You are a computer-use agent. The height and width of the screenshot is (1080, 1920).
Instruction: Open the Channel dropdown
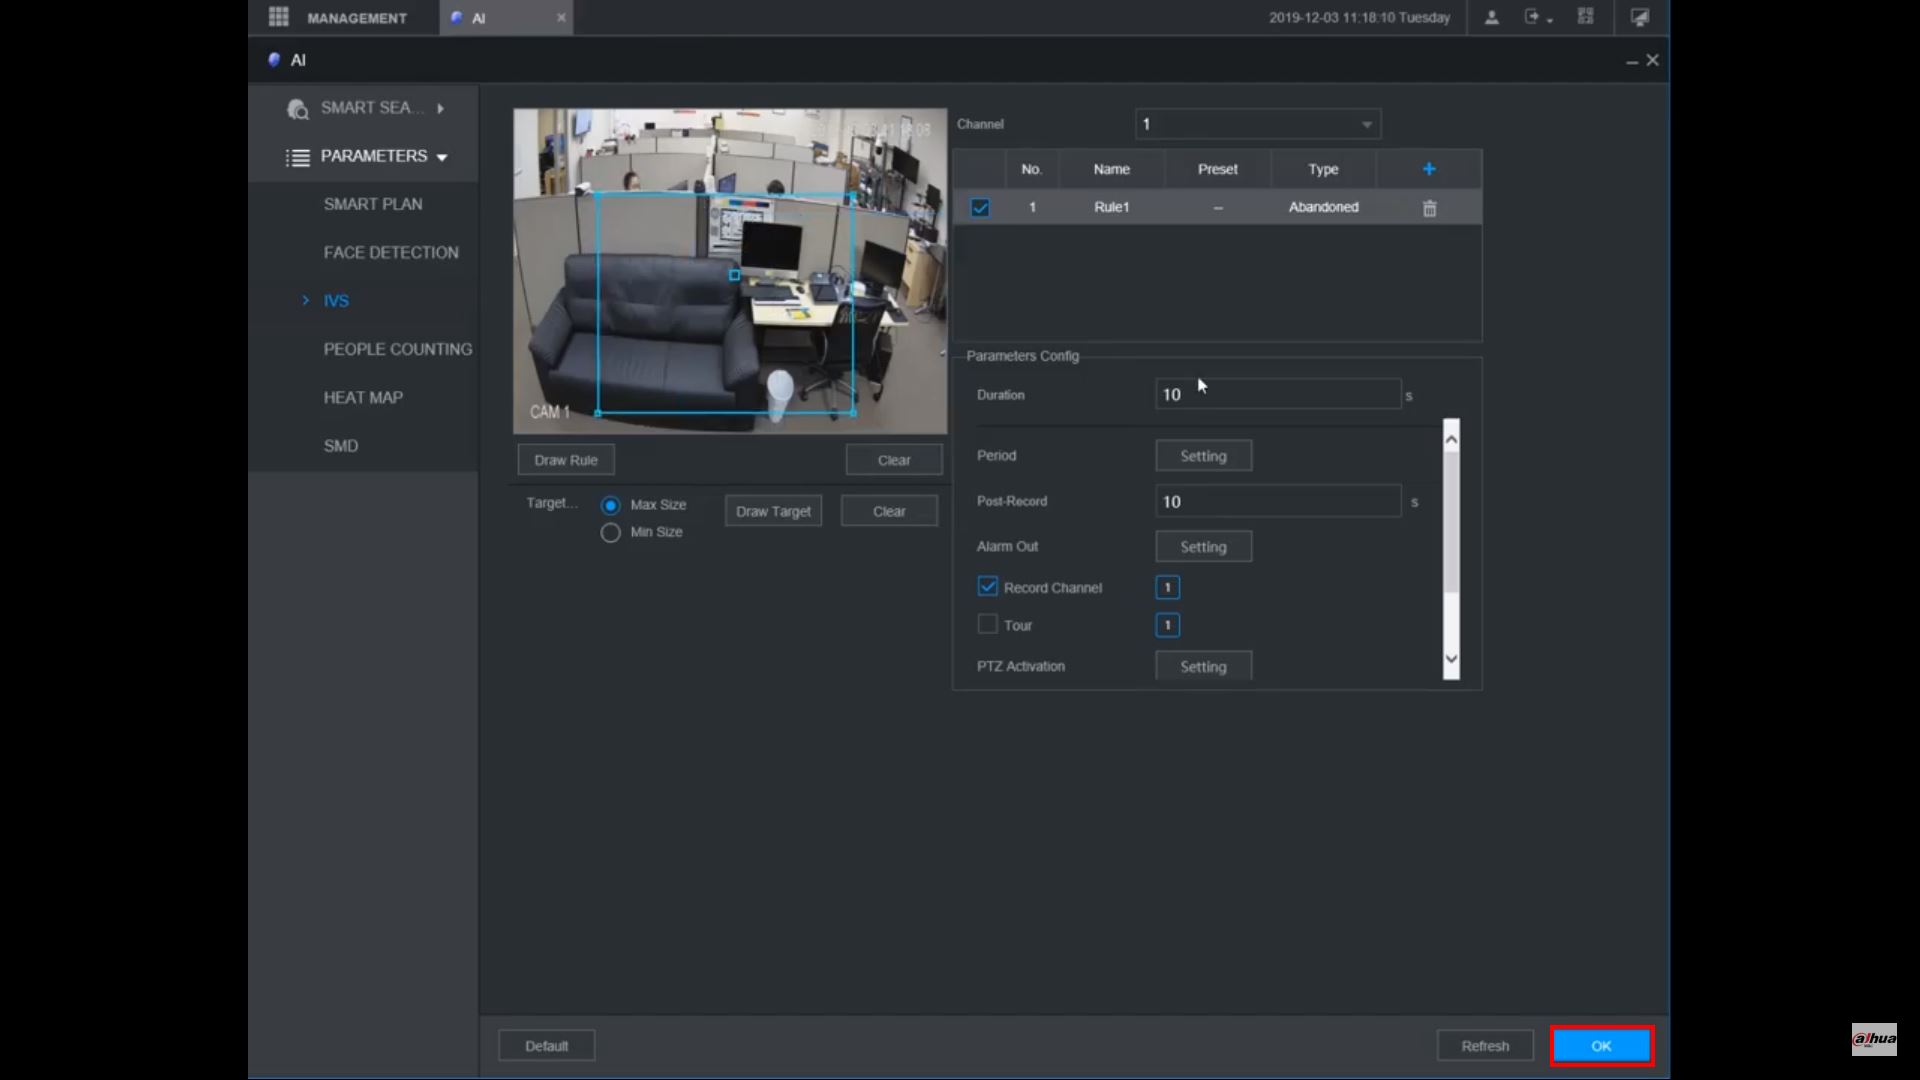1258,124
